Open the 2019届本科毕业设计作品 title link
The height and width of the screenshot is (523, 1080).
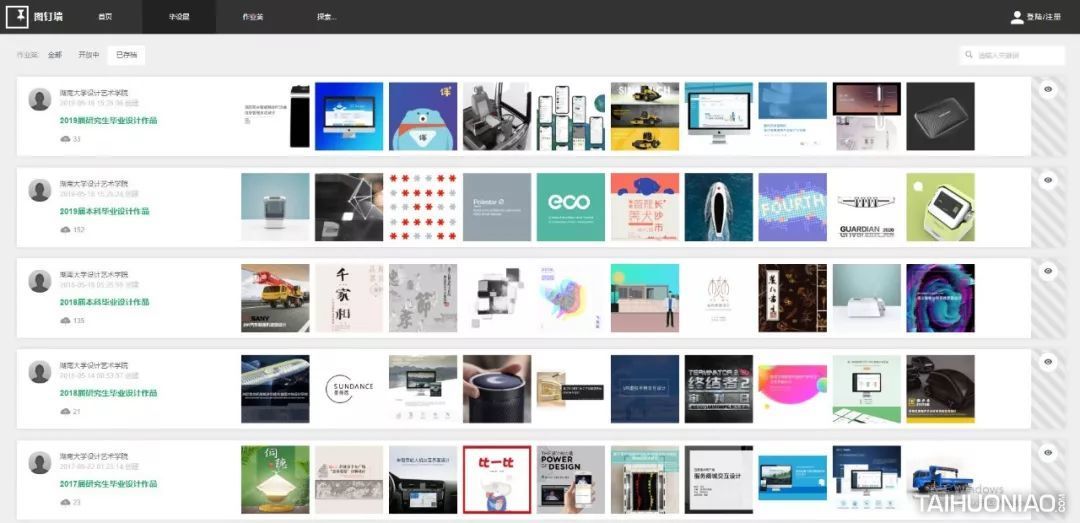104,212
